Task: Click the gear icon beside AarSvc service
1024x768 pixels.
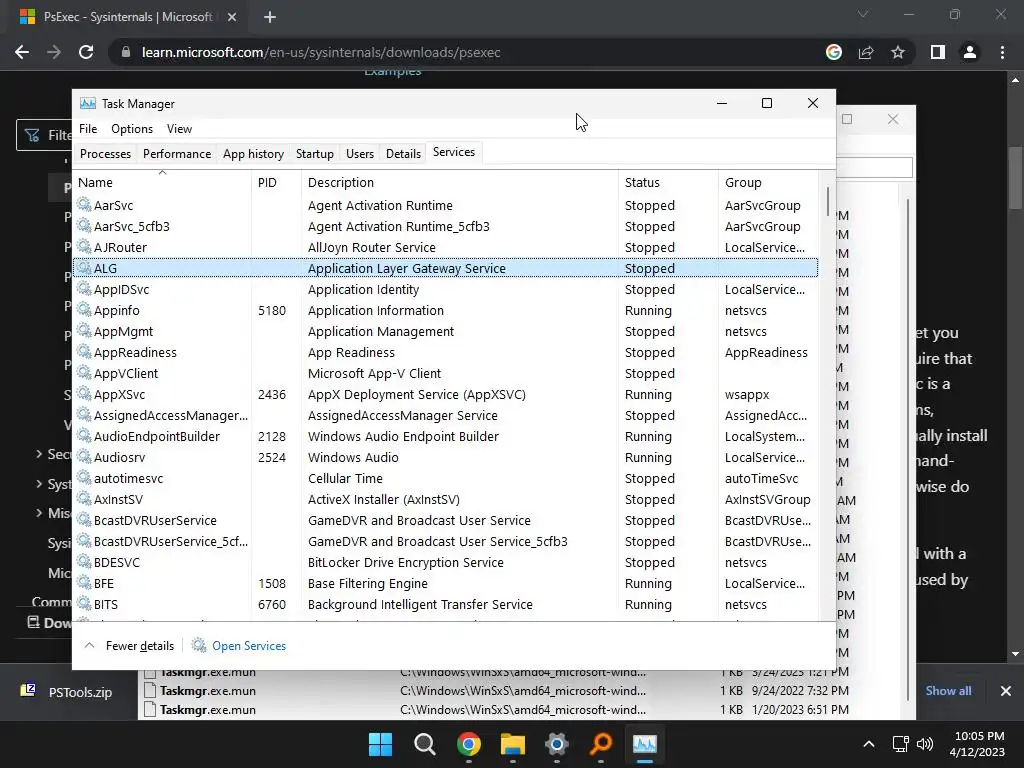Action: tap(84, 205)
